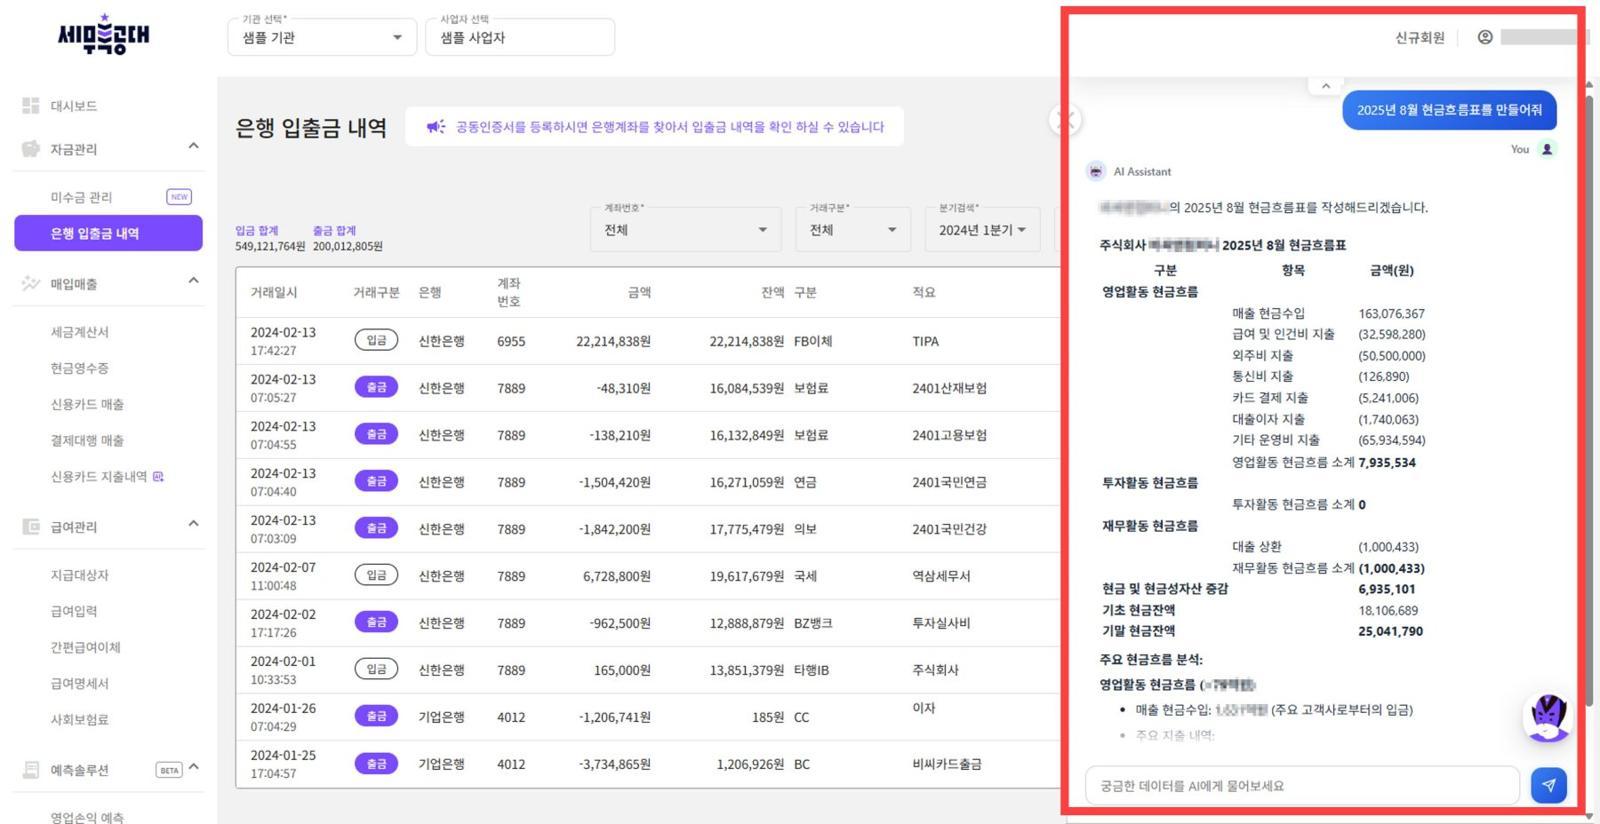Open the 기관 선택 dropdown
The height and width of the screenshot is (824, 1600).
[321, 38]
